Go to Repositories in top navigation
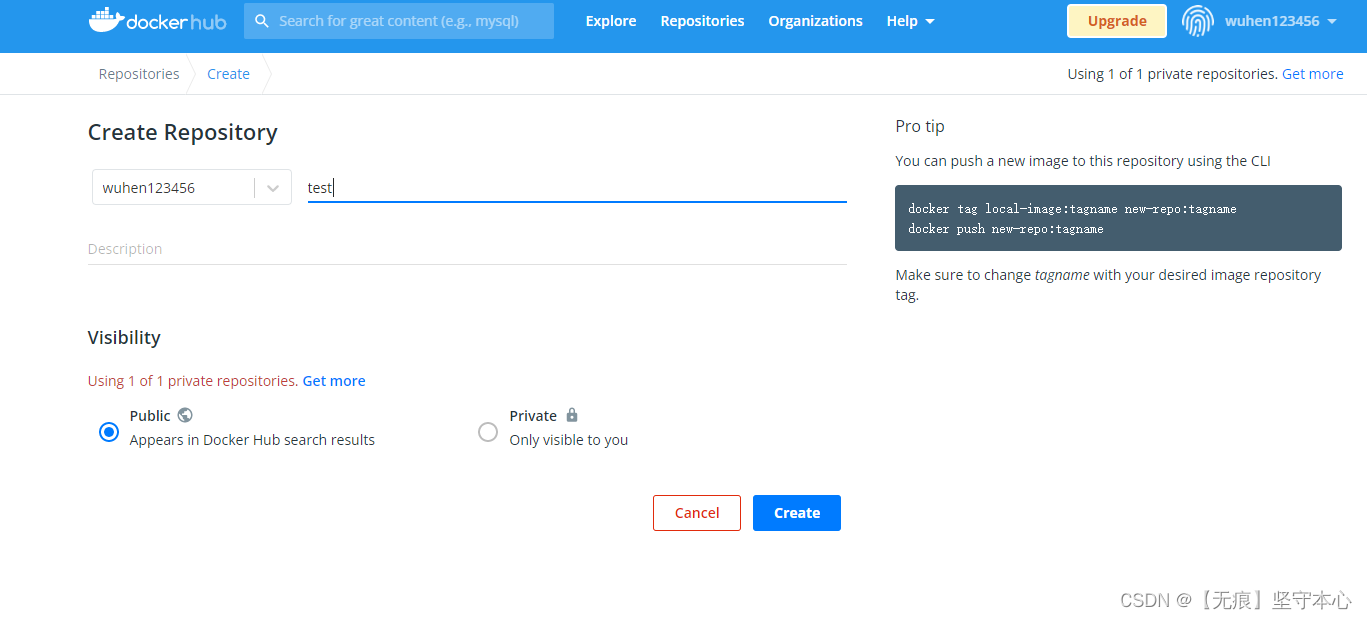The height and width of the screenshot is (619, 1367). pyautogui.click(x=702, y=21)
